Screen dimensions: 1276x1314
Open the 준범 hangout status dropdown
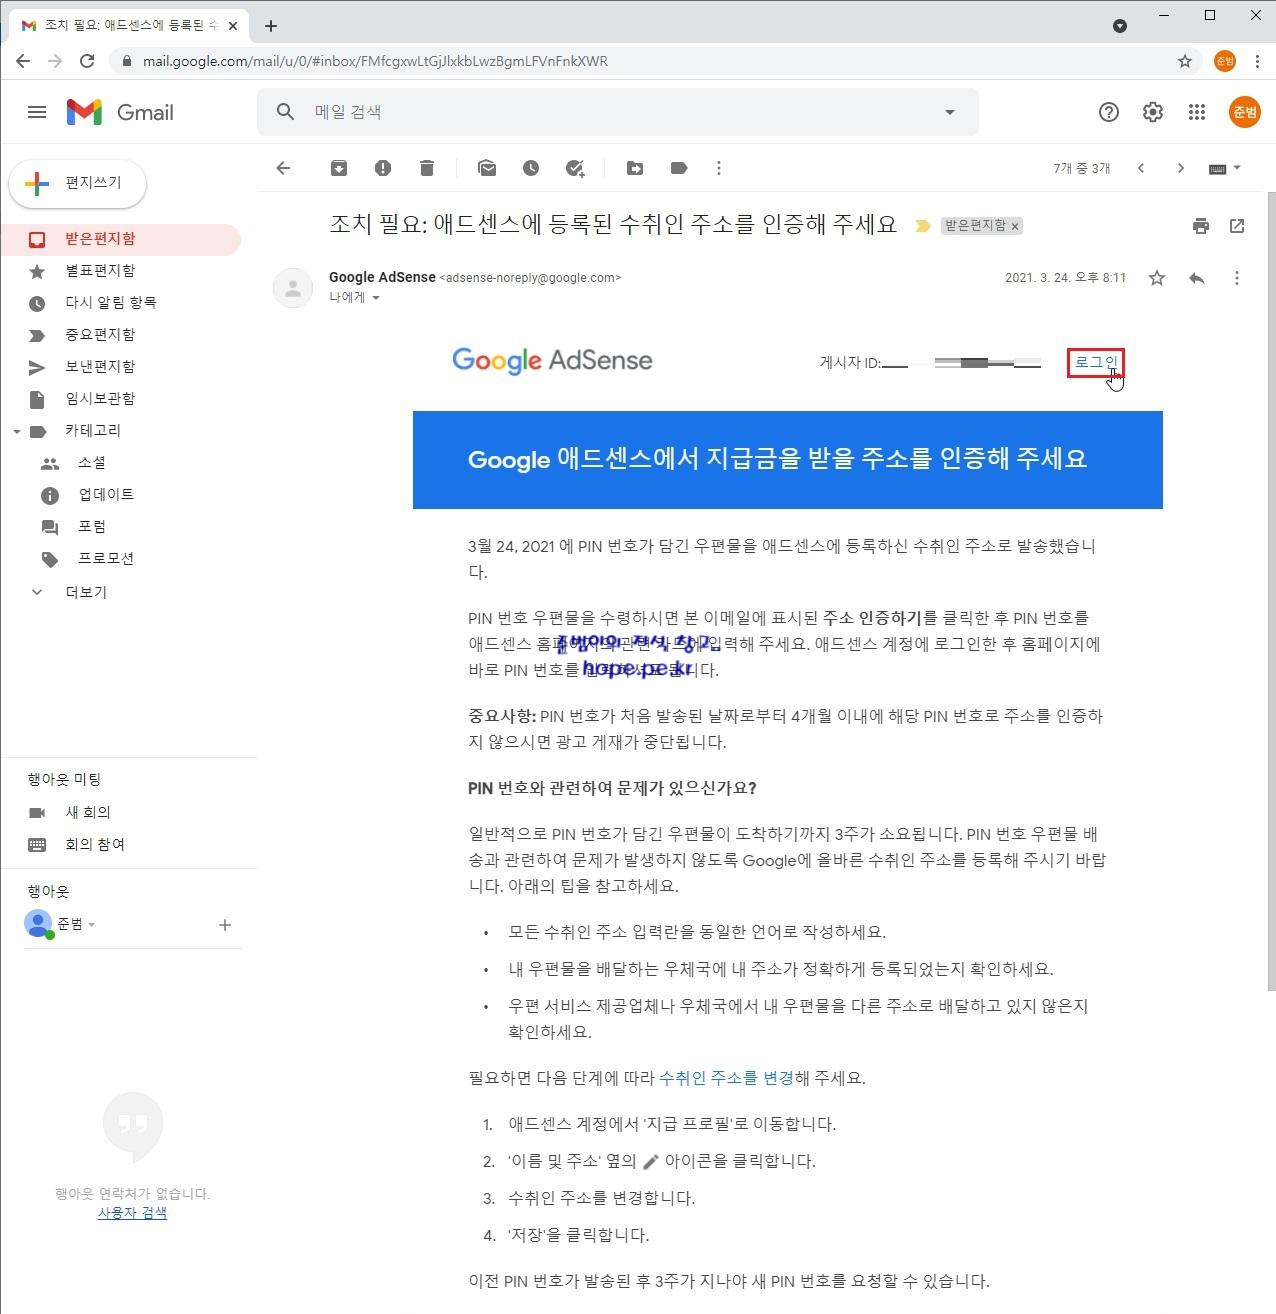(91, 925)
